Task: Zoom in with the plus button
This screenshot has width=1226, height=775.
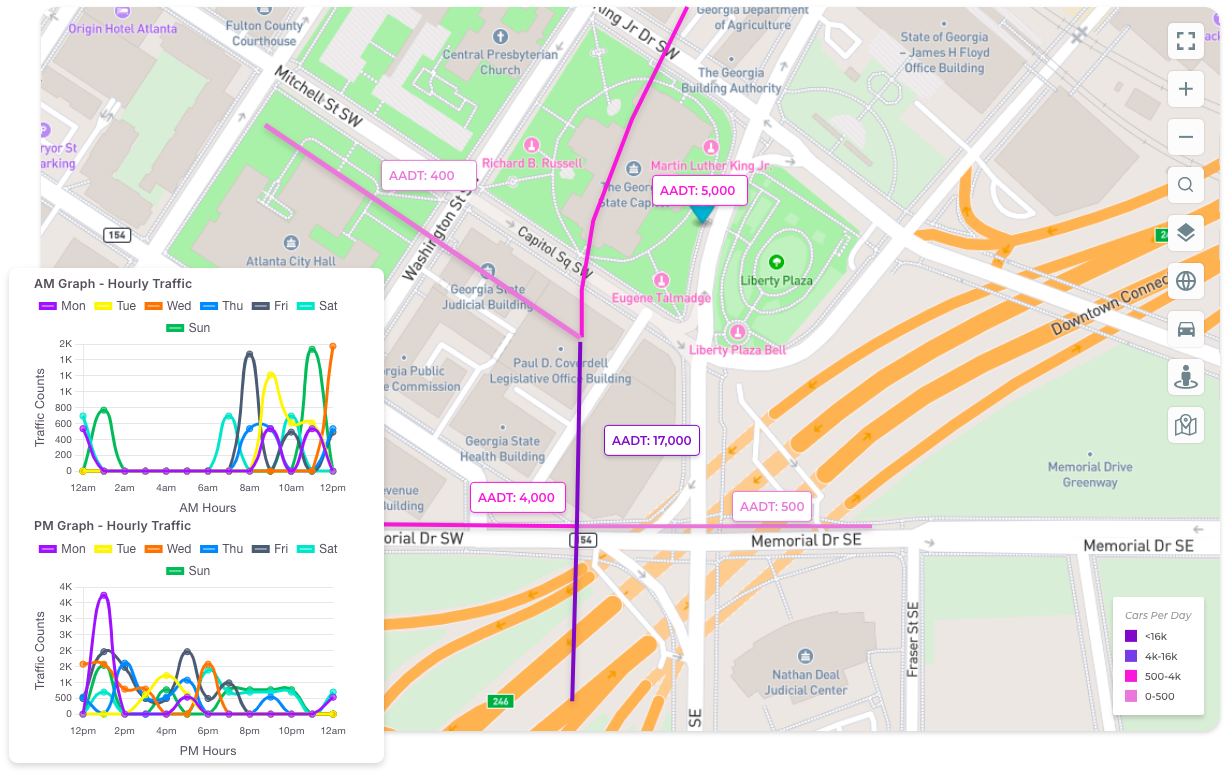Action: pos(1186,89)
